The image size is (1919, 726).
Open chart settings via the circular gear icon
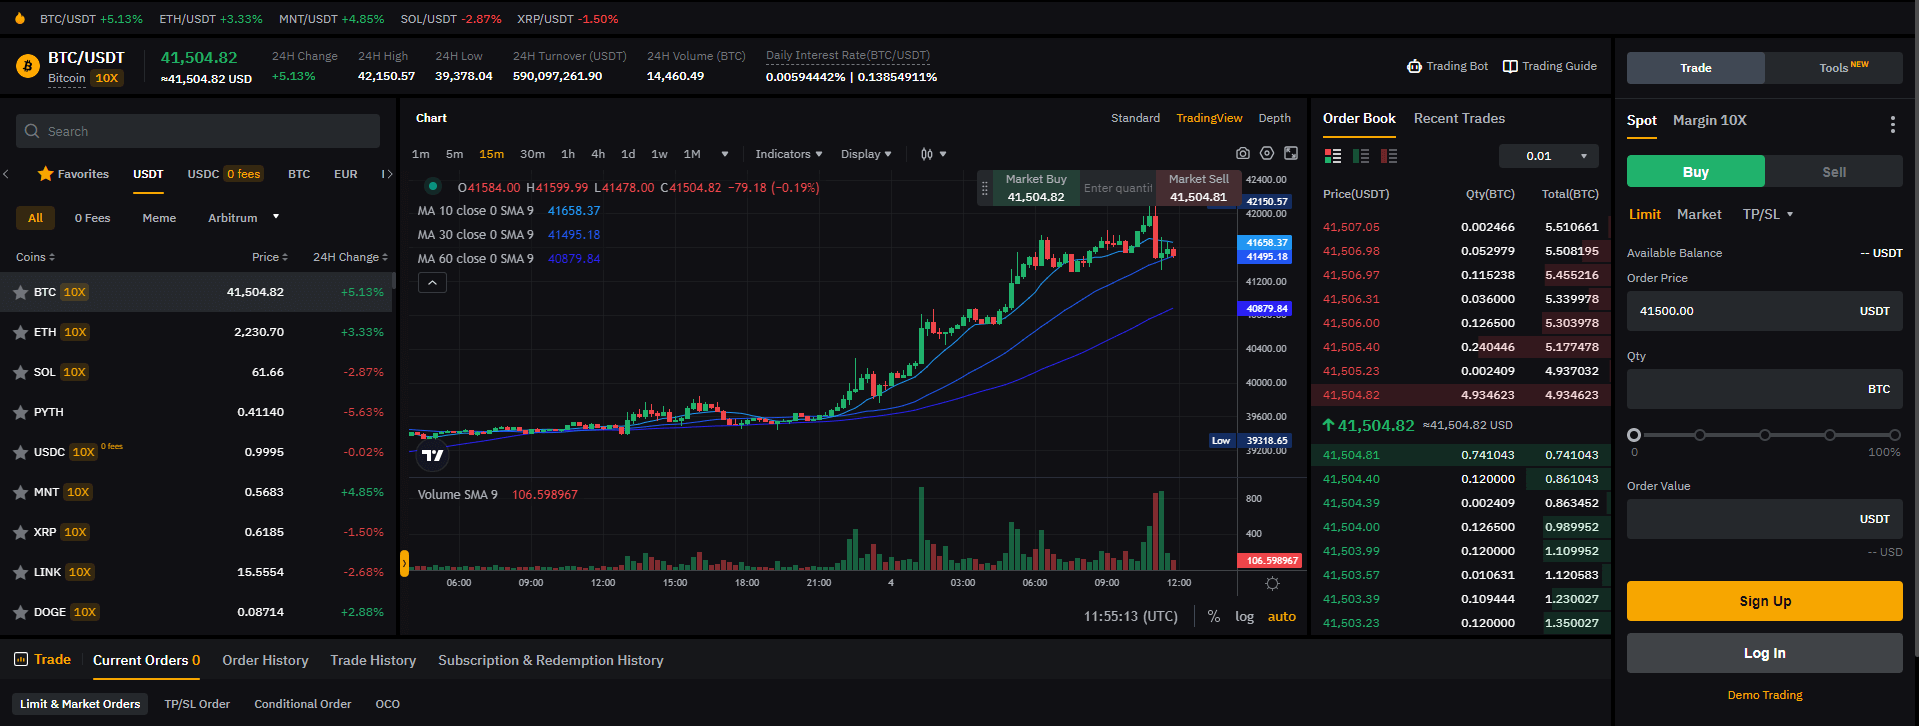pyautogui.click(x=1267, y=154)
